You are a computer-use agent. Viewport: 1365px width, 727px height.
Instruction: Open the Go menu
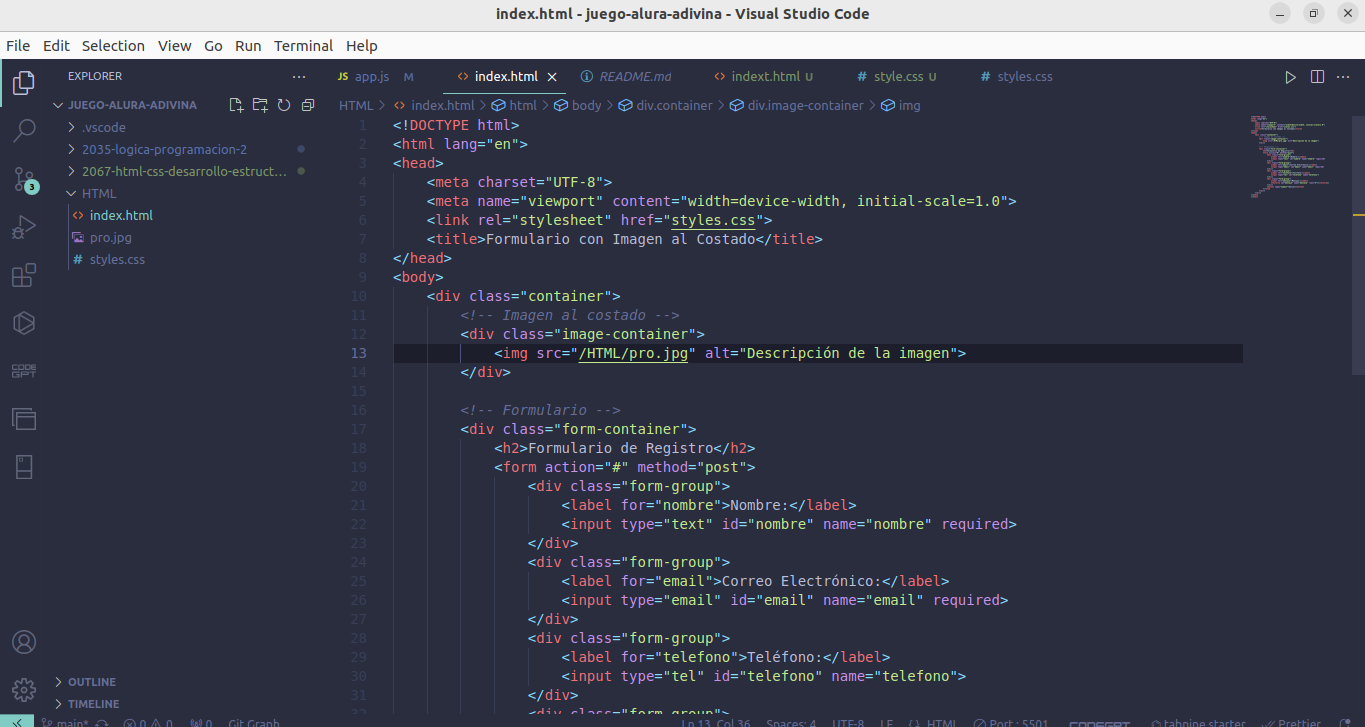click(213, 46)
